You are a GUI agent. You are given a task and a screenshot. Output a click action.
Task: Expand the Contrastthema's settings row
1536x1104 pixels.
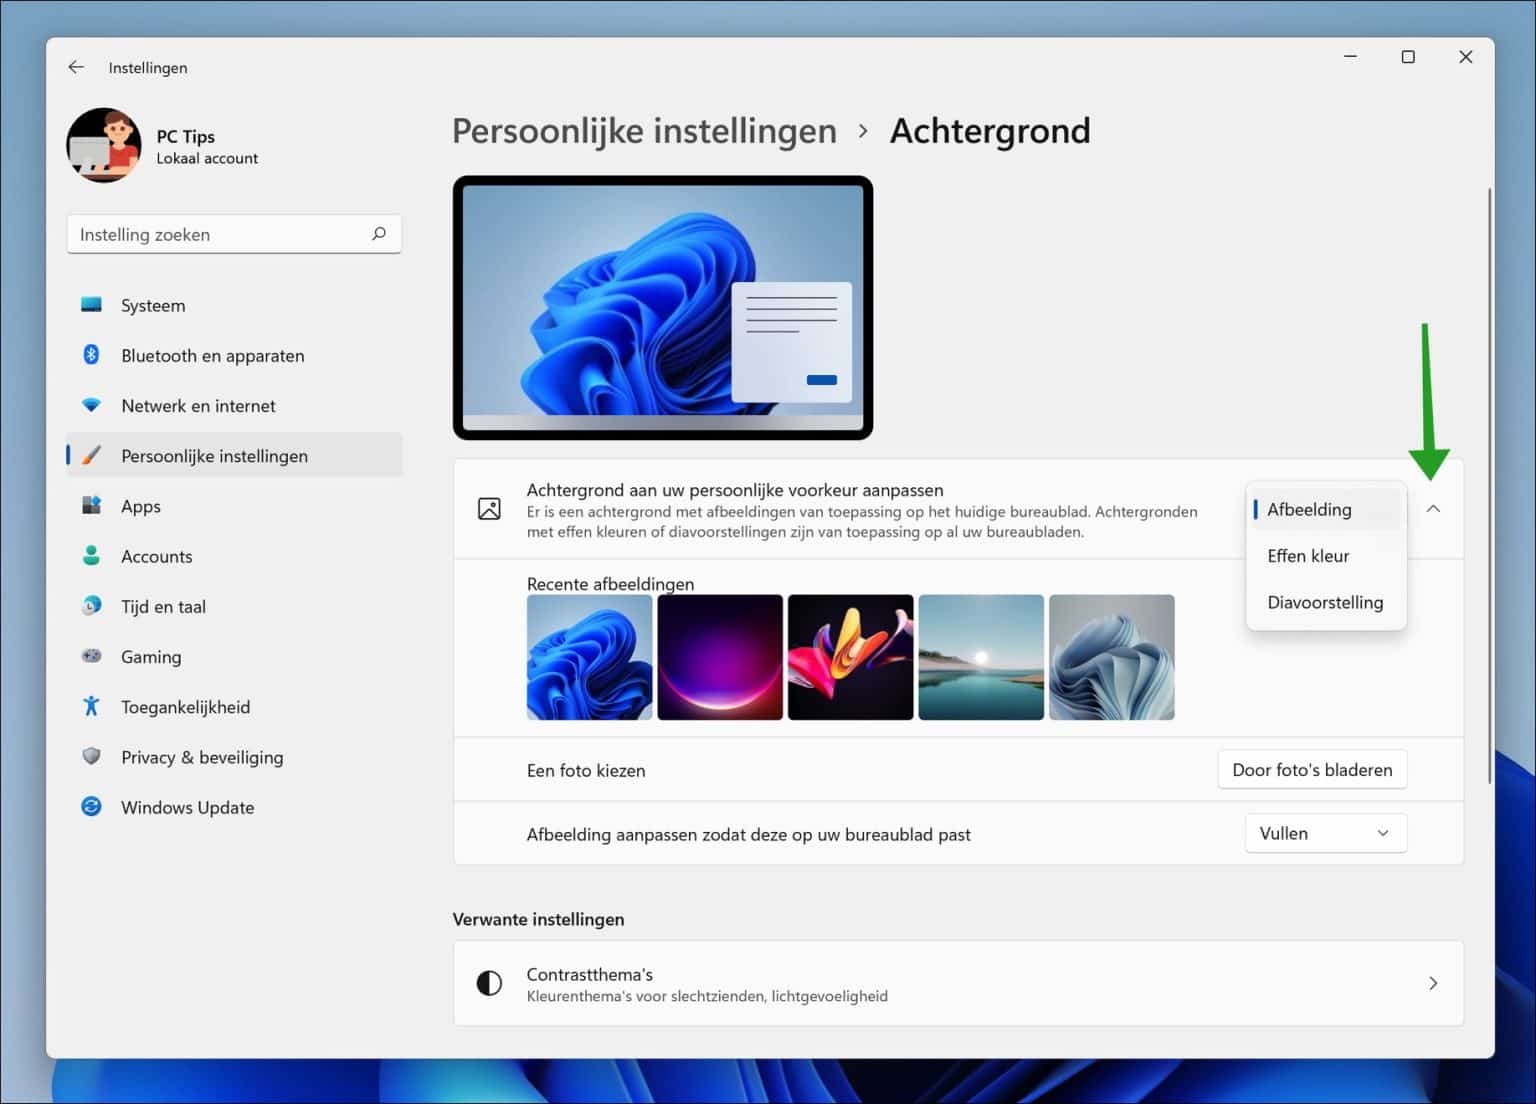(x=1432, y=983)
